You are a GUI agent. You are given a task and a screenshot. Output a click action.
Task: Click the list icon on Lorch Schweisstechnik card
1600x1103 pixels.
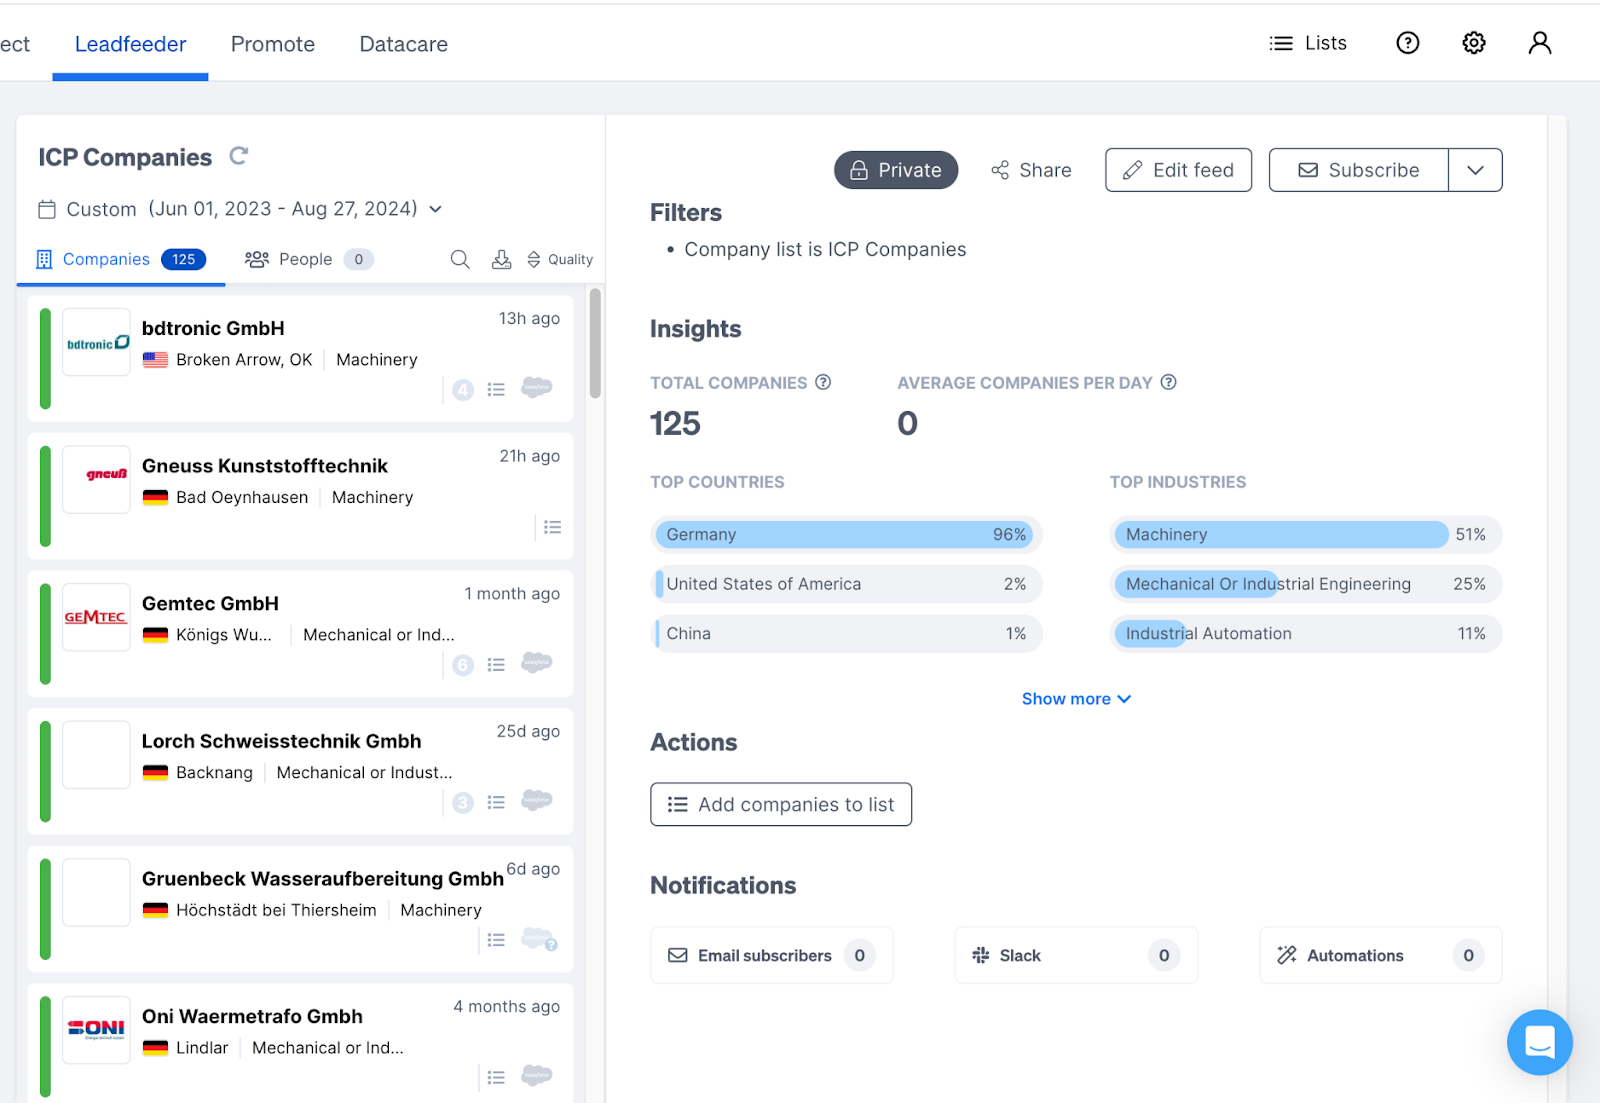tap(496, 802)
